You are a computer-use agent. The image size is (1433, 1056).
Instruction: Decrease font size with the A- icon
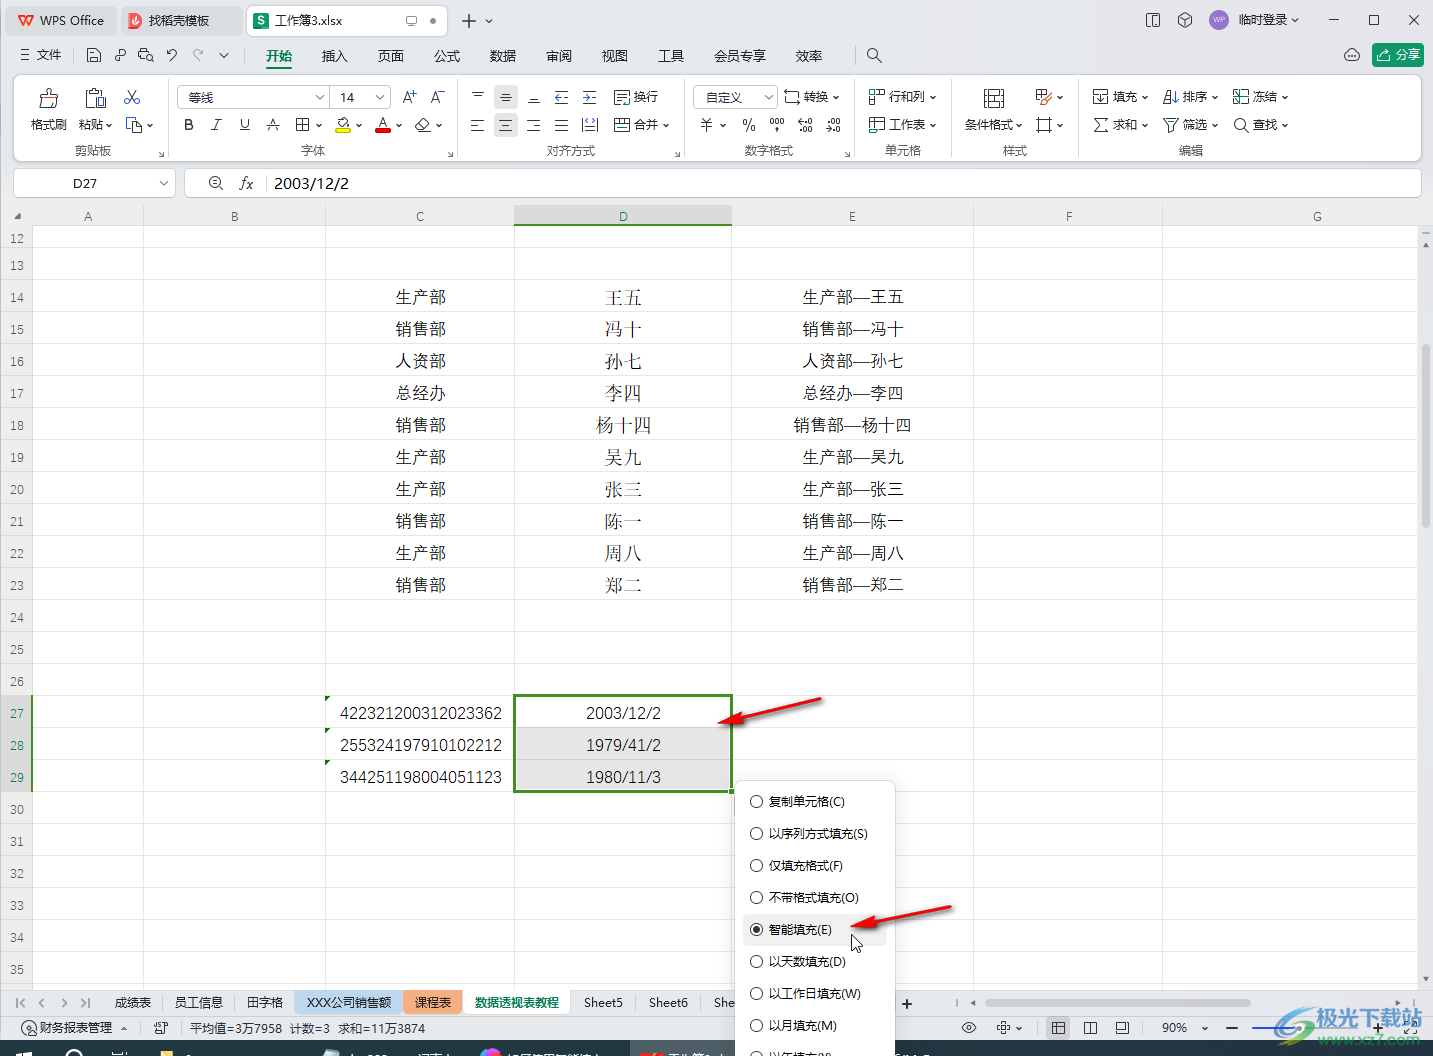point(438,97)
